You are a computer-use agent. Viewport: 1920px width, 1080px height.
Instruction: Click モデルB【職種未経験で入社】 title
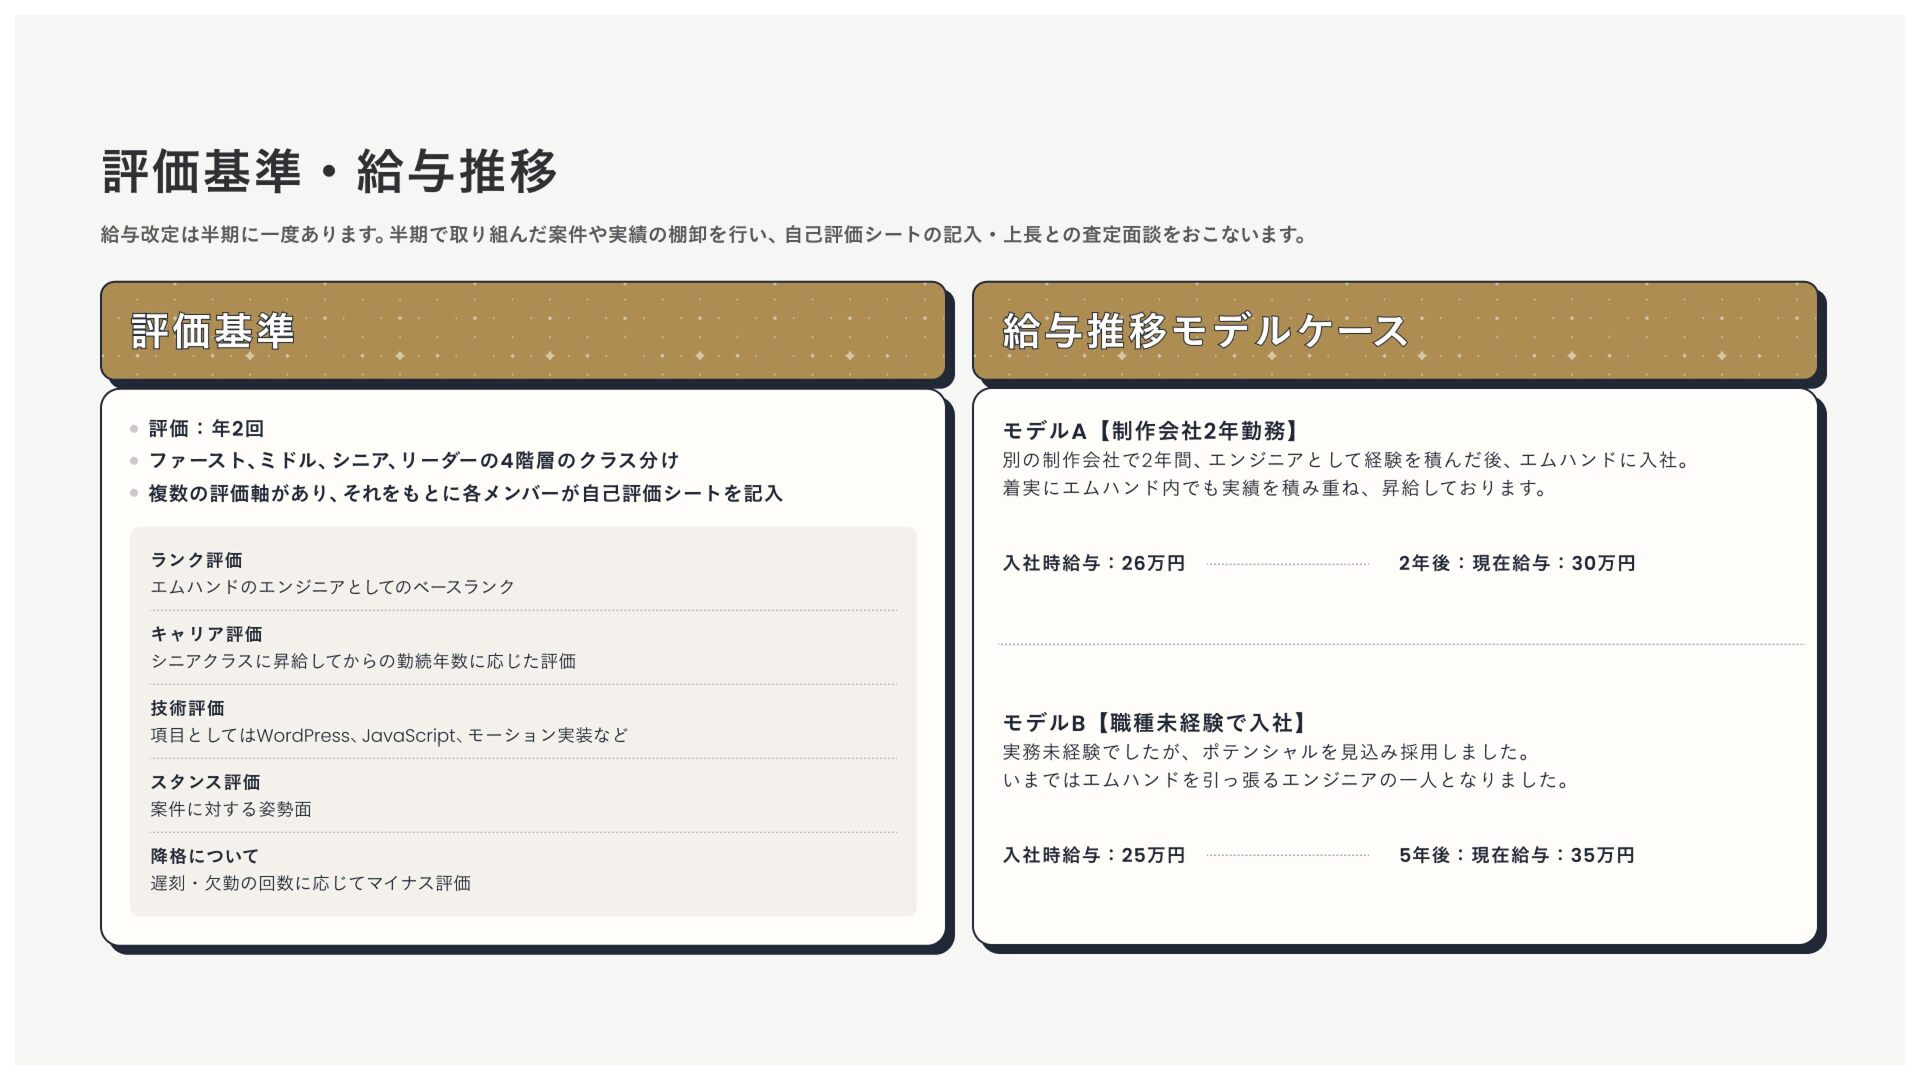click(x=1157, y=723)
